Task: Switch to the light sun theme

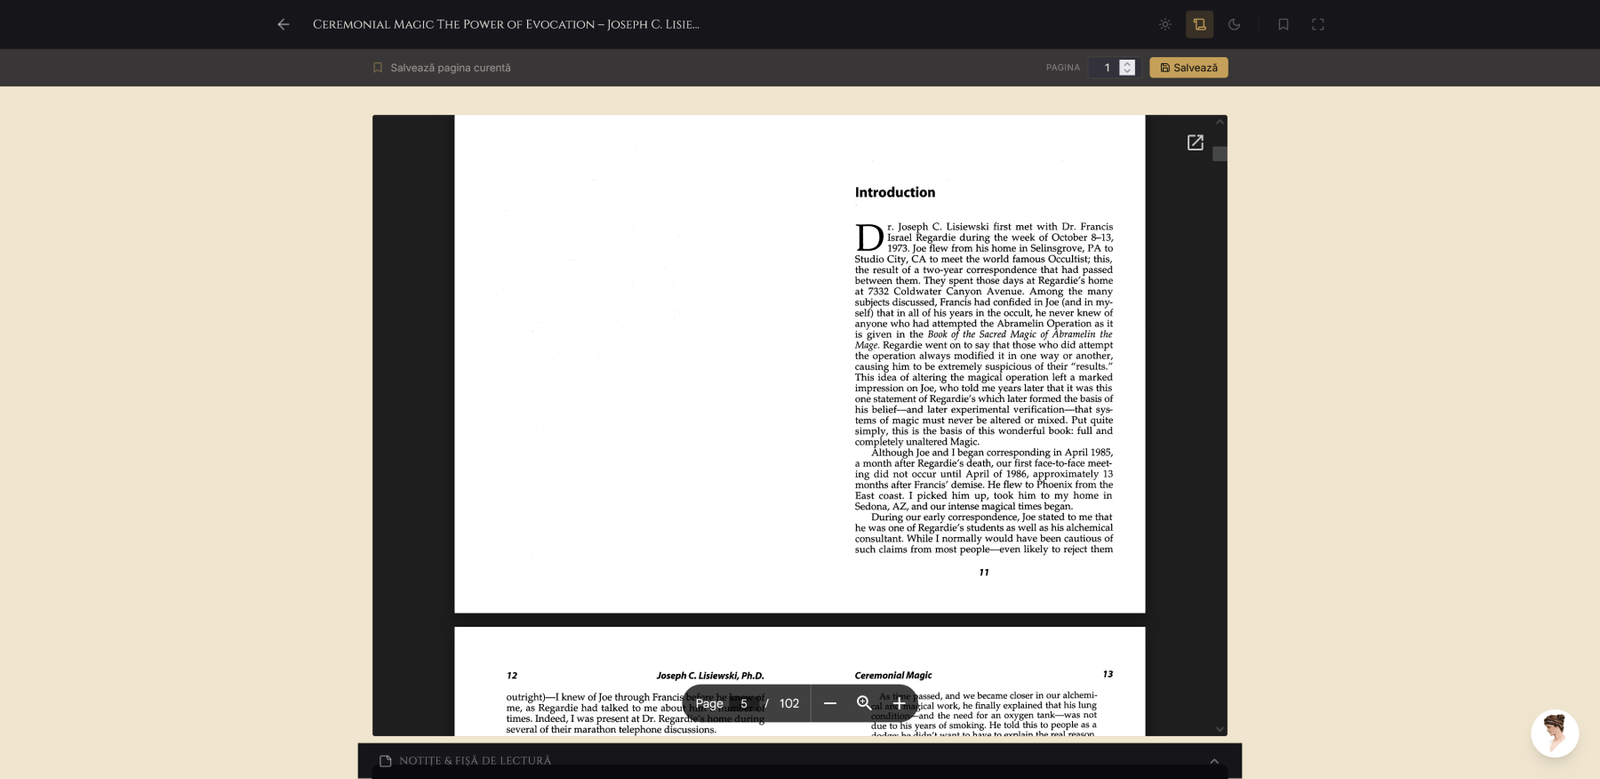Action: 1165,24
